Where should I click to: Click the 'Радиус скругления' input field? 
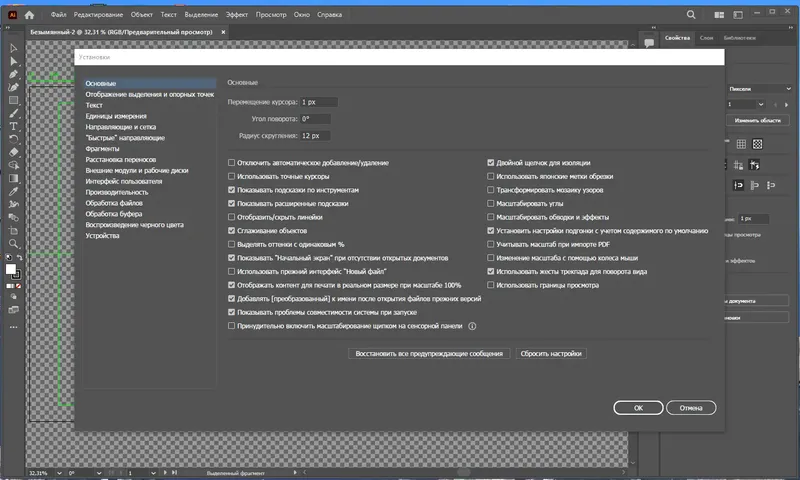tap(315, 136)
